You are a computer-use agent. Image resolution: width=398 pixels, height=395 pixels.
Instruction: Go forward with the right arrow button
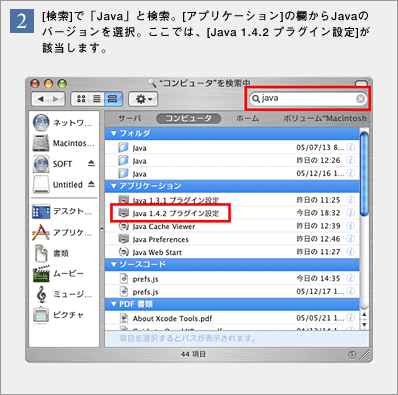pyautogui.click(x=56, y=99)
